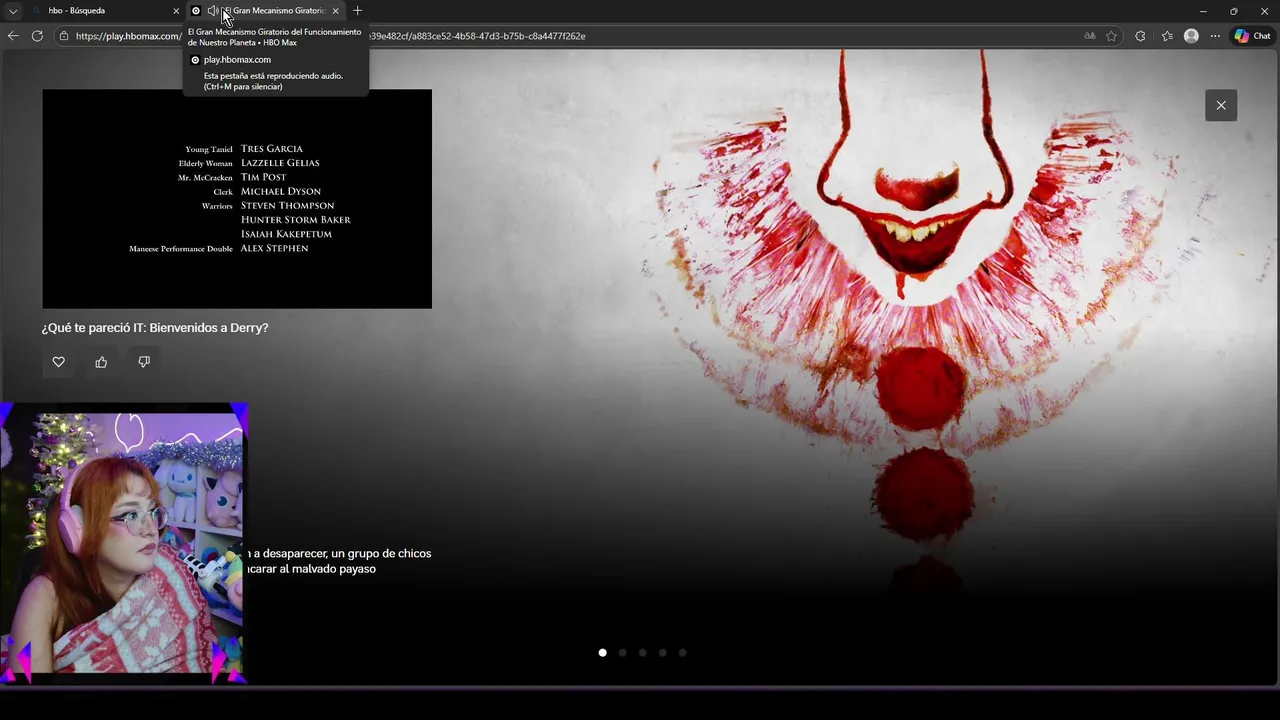Open Copilot Chat button
Screen dimensions: 1280x720
1252,36
